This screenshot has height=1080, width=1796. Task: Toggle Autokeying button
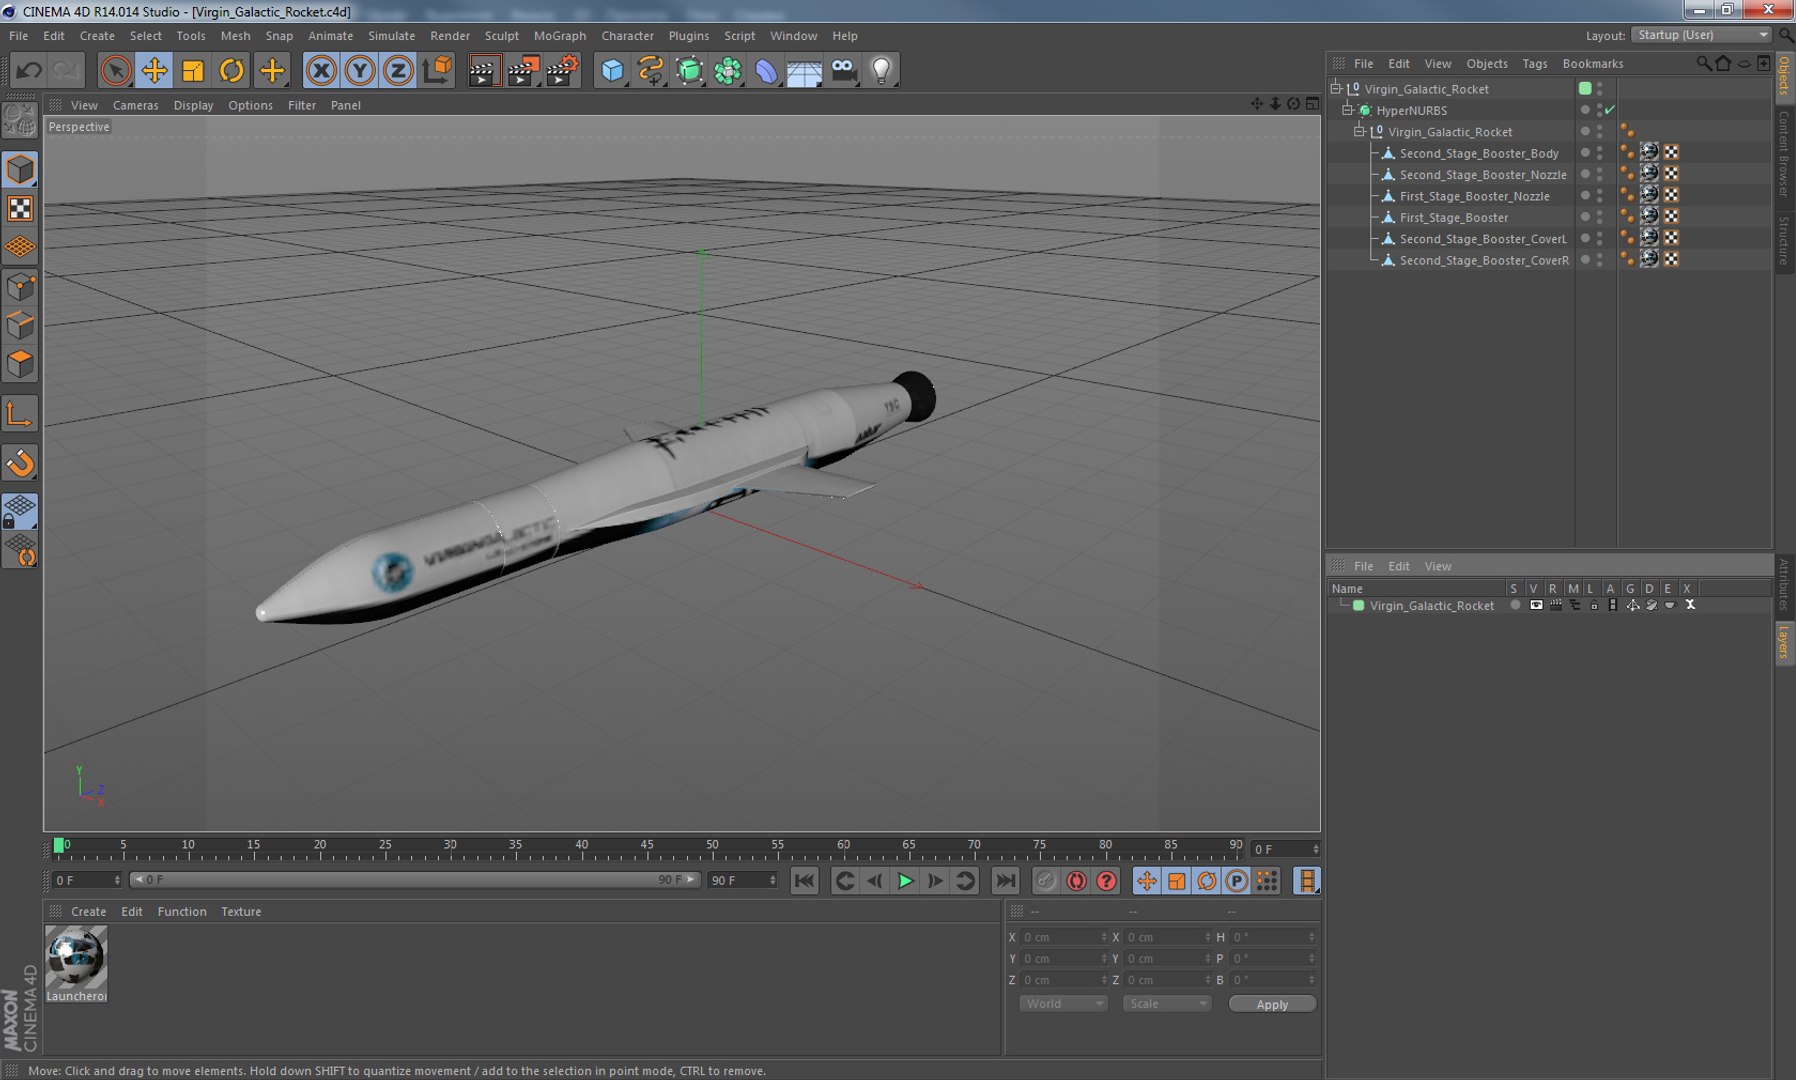(1076, 881)
